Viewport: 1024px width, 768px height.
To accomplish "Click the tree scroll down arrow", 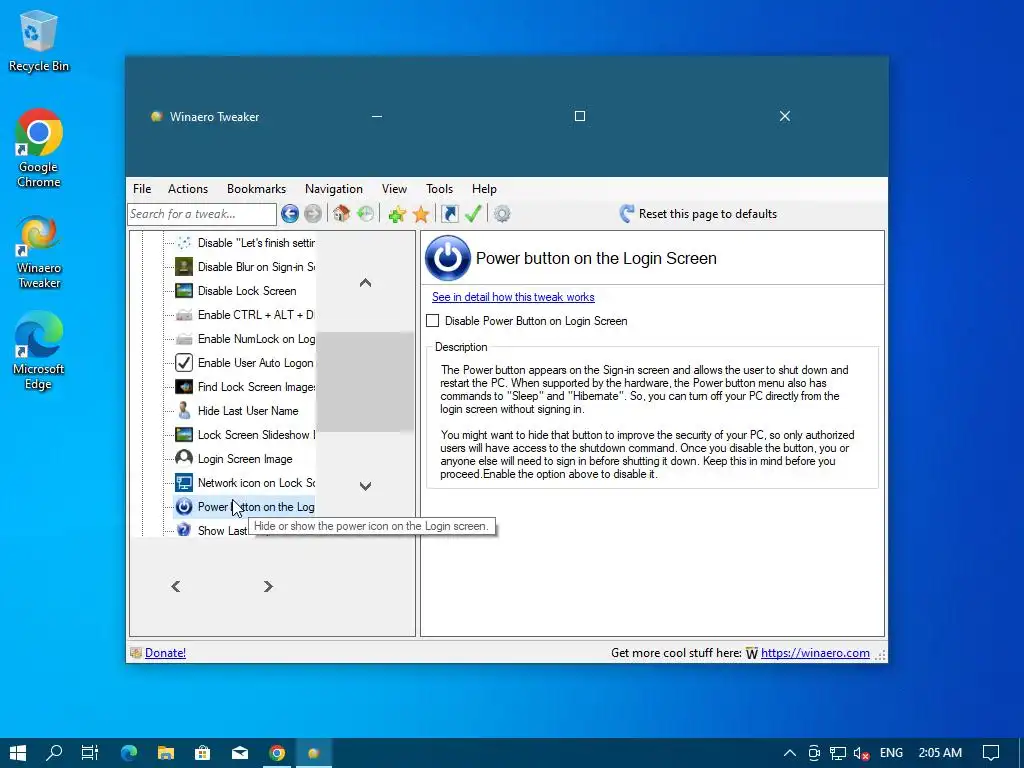I will pyautogui.click(x=366, y=486).
